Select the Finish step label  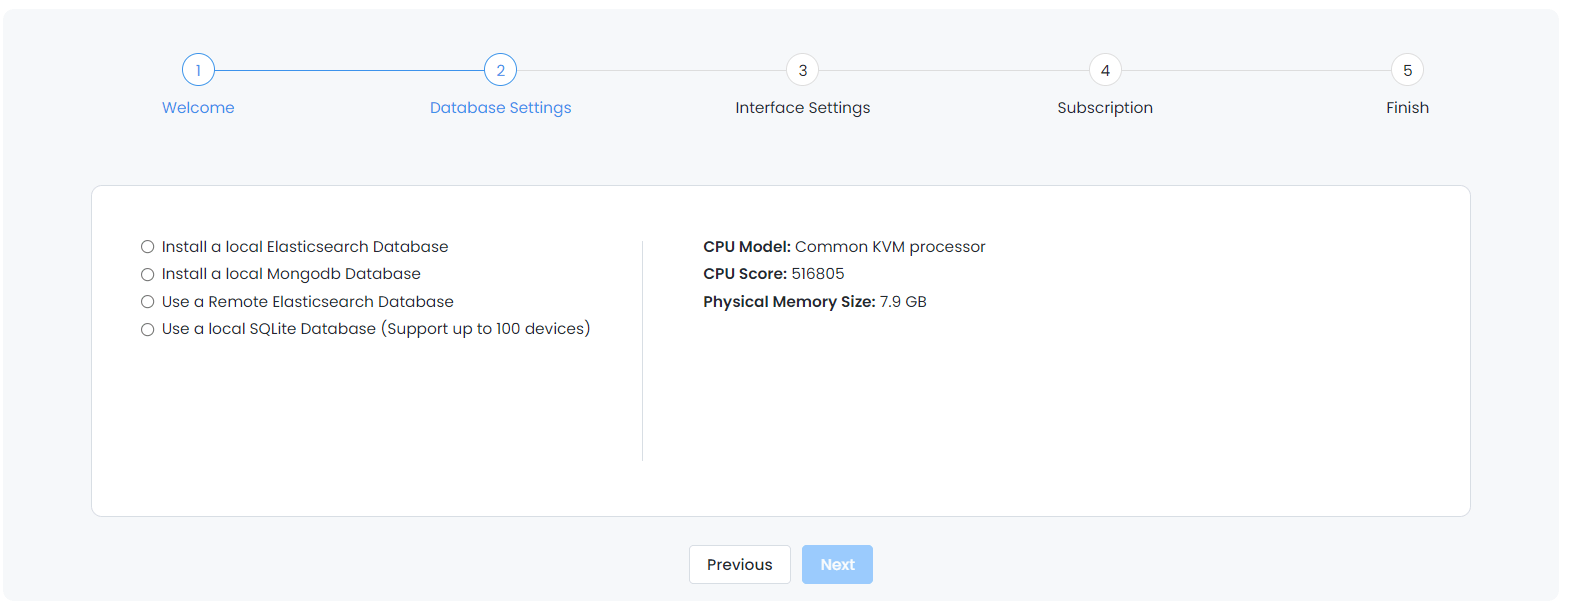[1407, 108]
